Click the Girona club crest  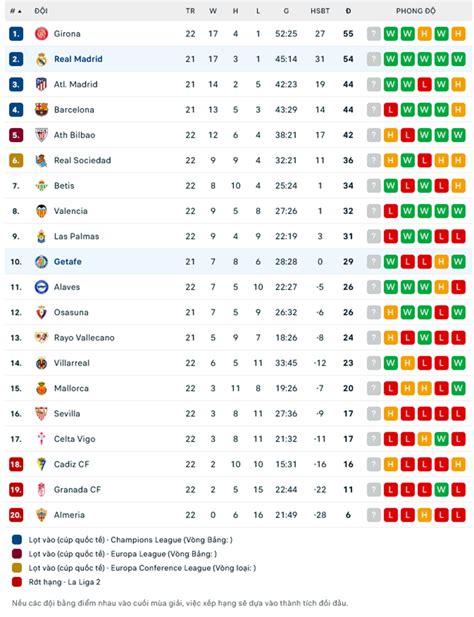pos(41,34)
